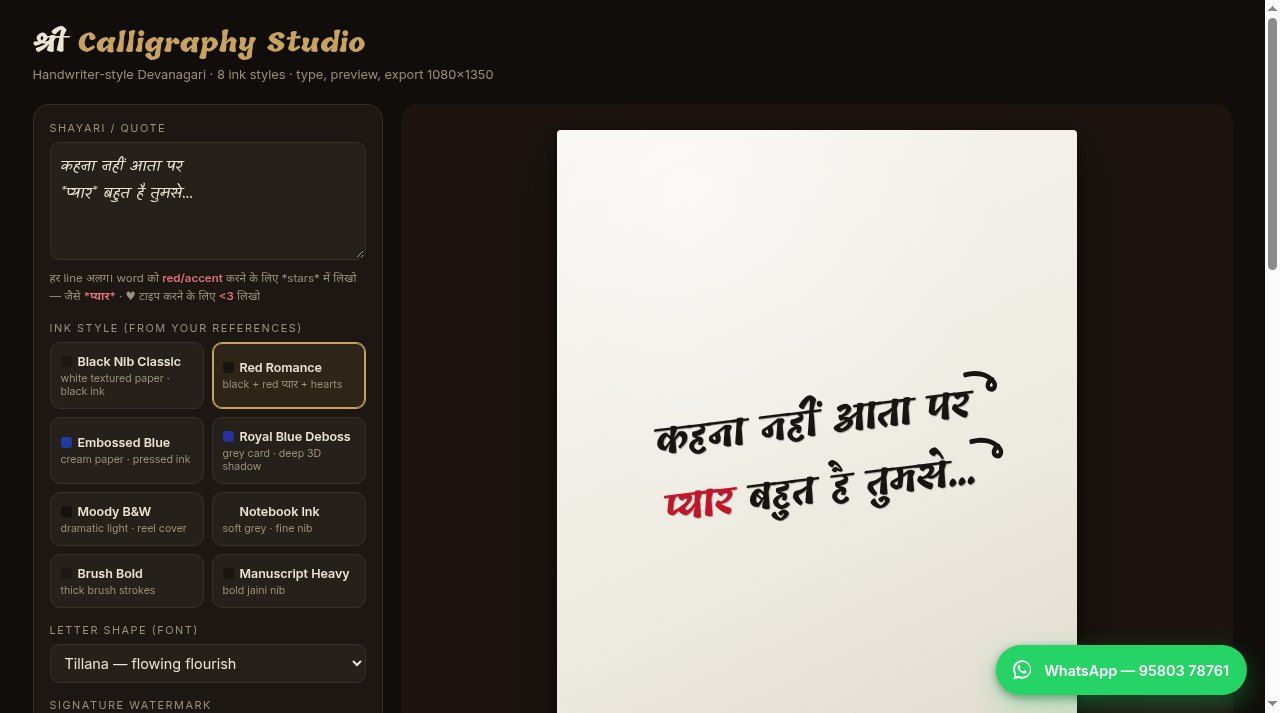Click the 'LETTER SHAPE (FONT)' label
Image resolution: width=1280 pixels, height=713 pixels.
[x=124, y=630]
